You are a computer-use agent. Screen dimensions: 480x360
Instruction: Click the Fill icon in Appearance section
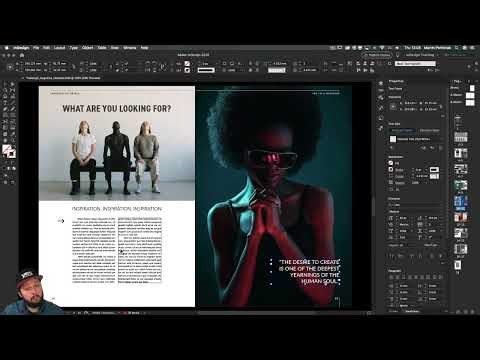pos(391,163)
